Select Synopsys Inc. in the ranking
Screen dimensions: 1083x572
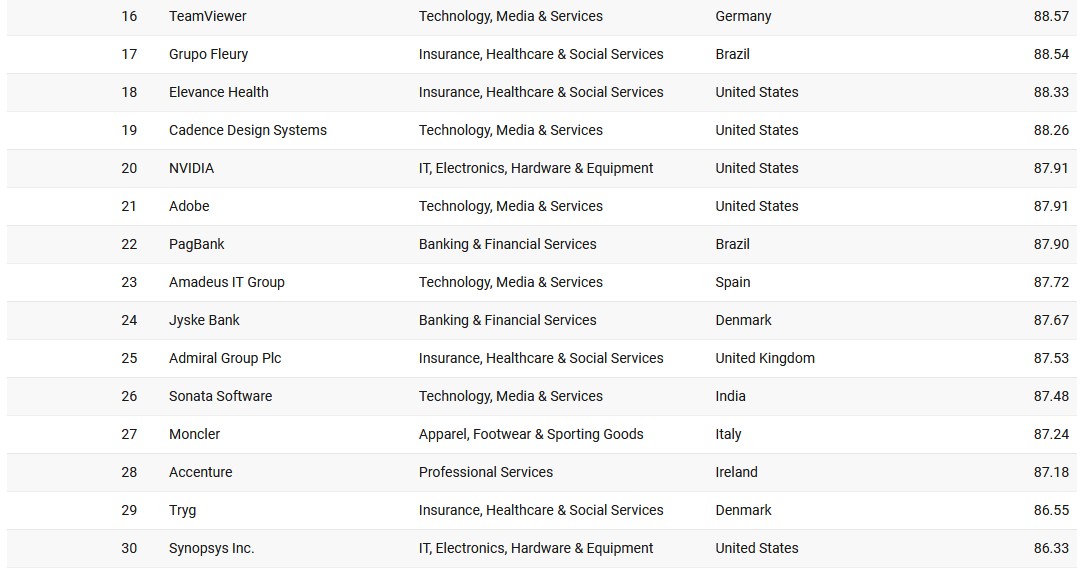pyautogui.click(x=211, y=548)
